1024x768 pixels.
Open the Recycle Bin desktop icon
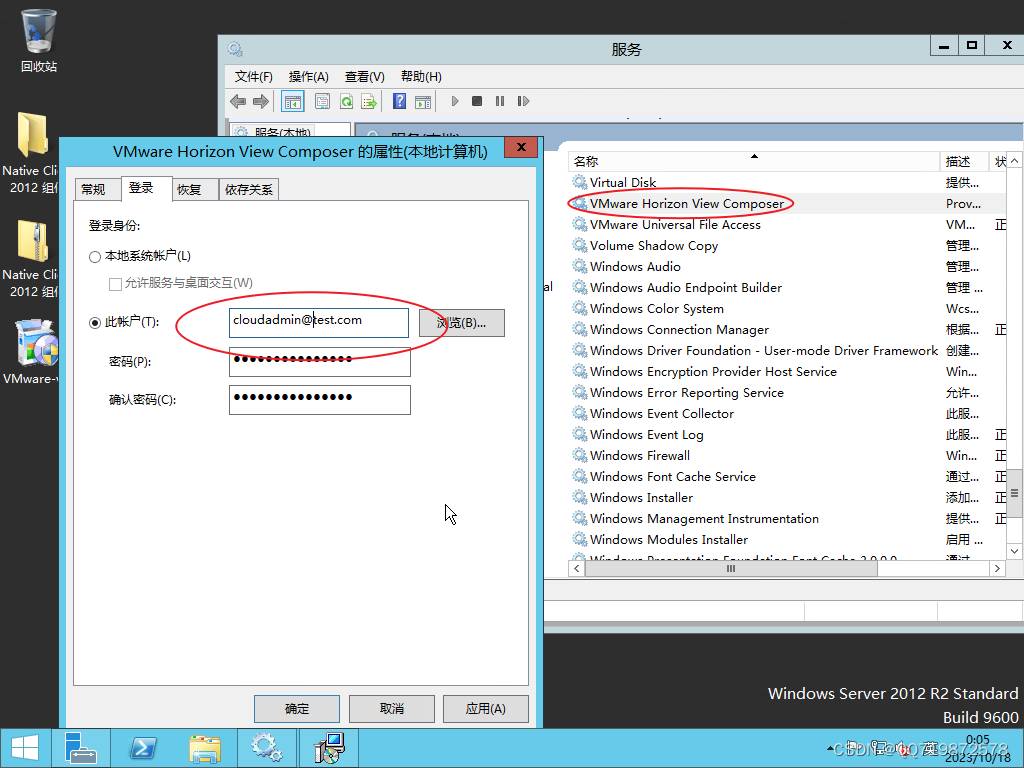click(39, 40)
